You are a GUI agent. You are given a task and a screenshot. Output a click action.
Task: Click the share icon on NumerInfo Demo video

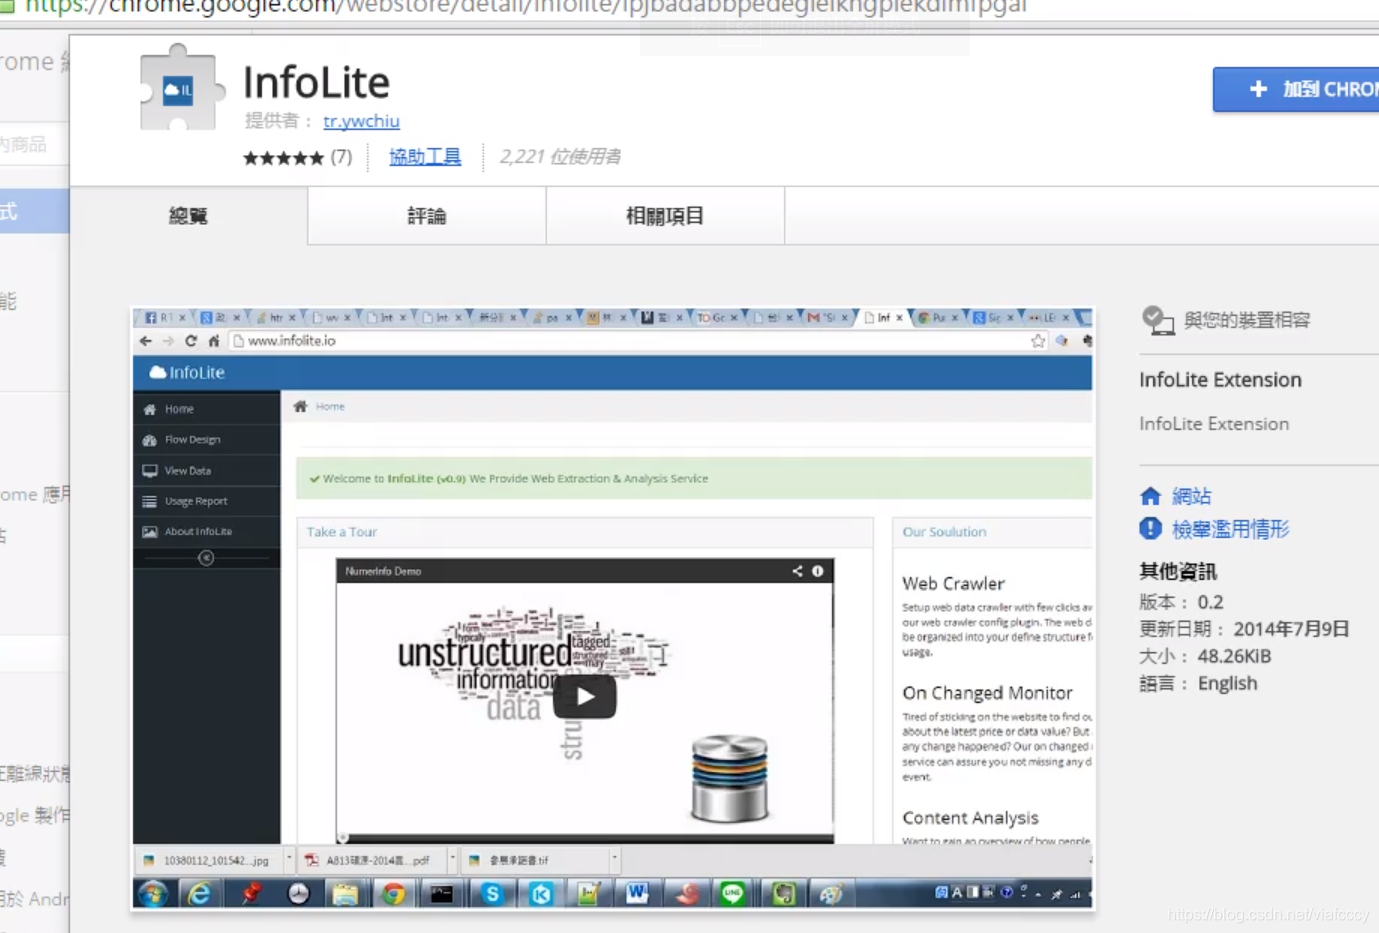coord(797,571)
